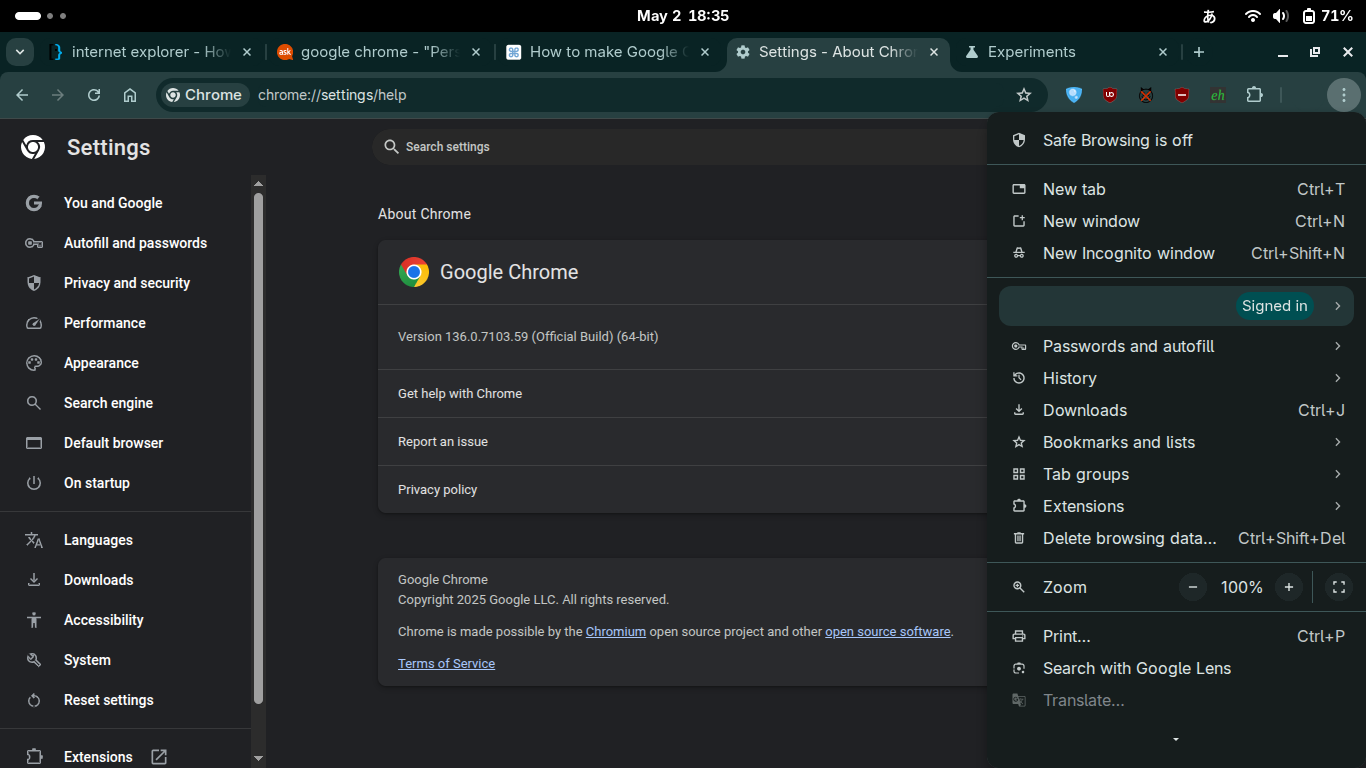Open the Terms of Service link
This screenshot has width=1366, height=768.
click(446, 664)
